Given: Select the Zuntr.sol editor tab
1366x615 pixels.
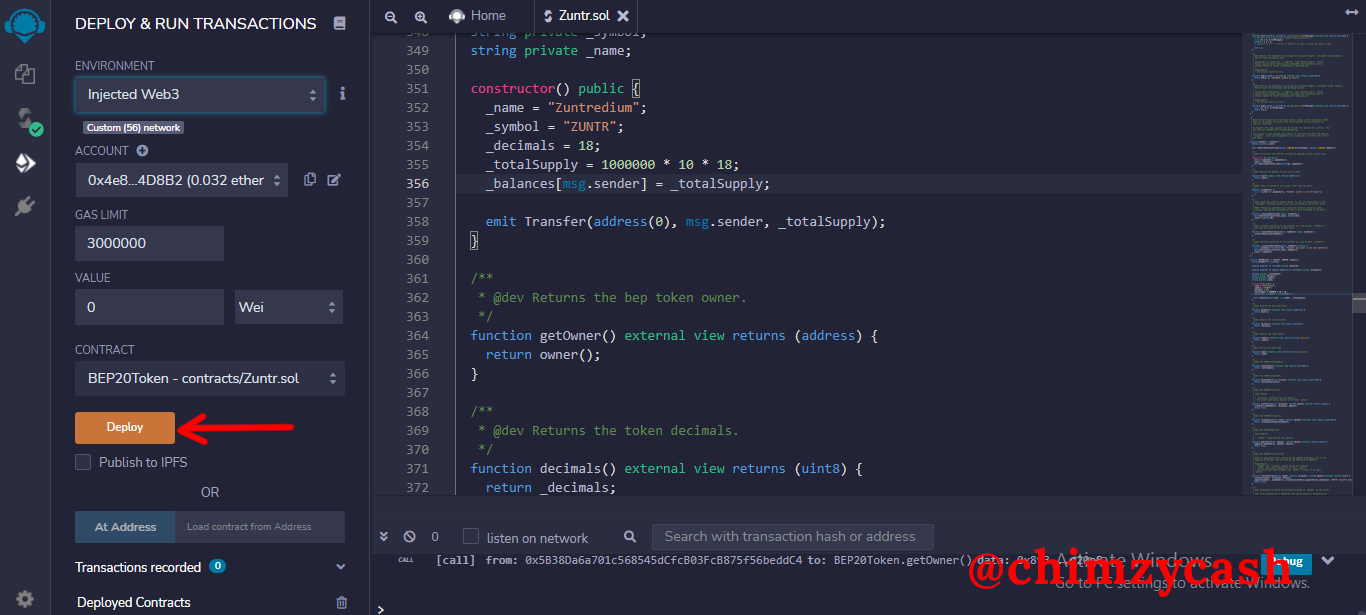Looking at the screenshot, I should [585, 16].
